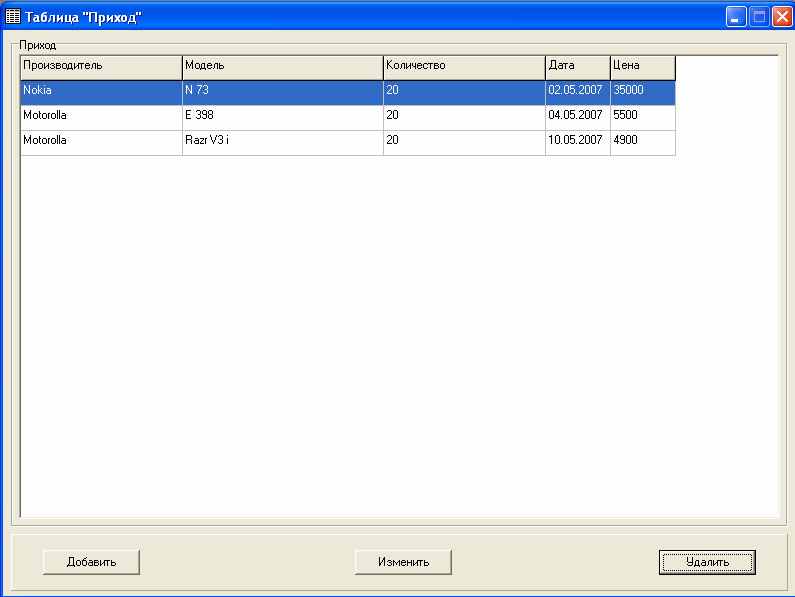Viewport: 795px width, 597px height.
Task: Select the Razr V3 i model cell
Action: [x=283, y=143]
